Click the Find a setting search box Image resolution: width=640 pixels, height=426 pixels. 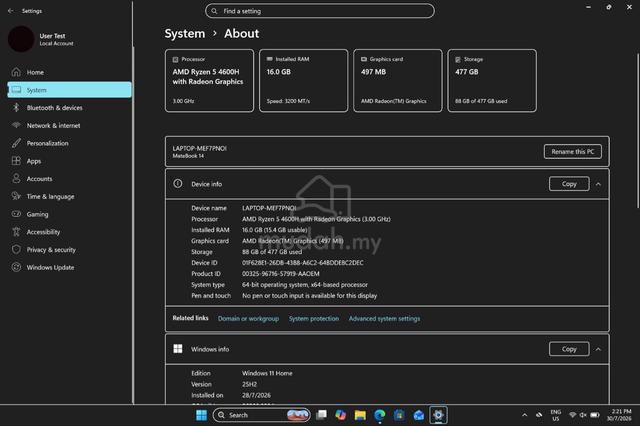coord(320,11)
